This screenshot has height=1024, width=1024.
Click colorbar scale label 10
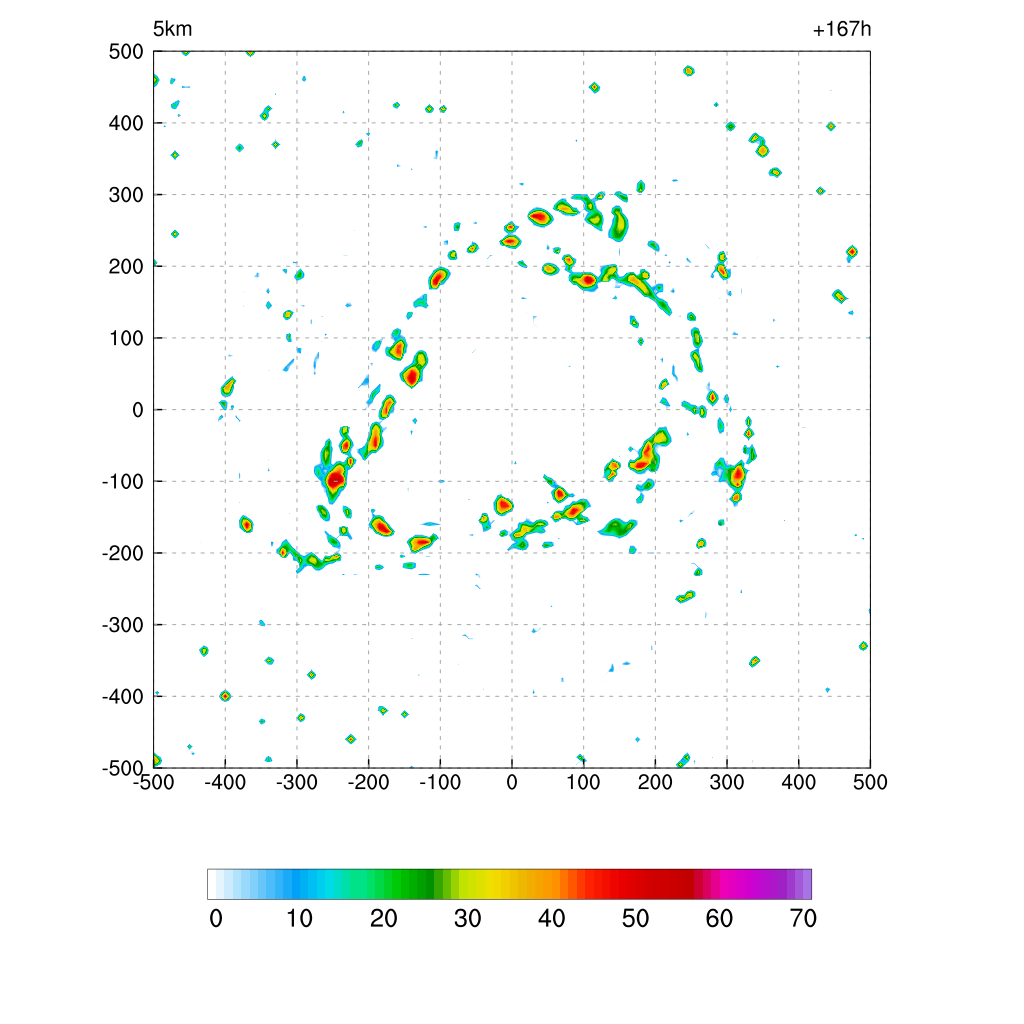click(300, 919)
